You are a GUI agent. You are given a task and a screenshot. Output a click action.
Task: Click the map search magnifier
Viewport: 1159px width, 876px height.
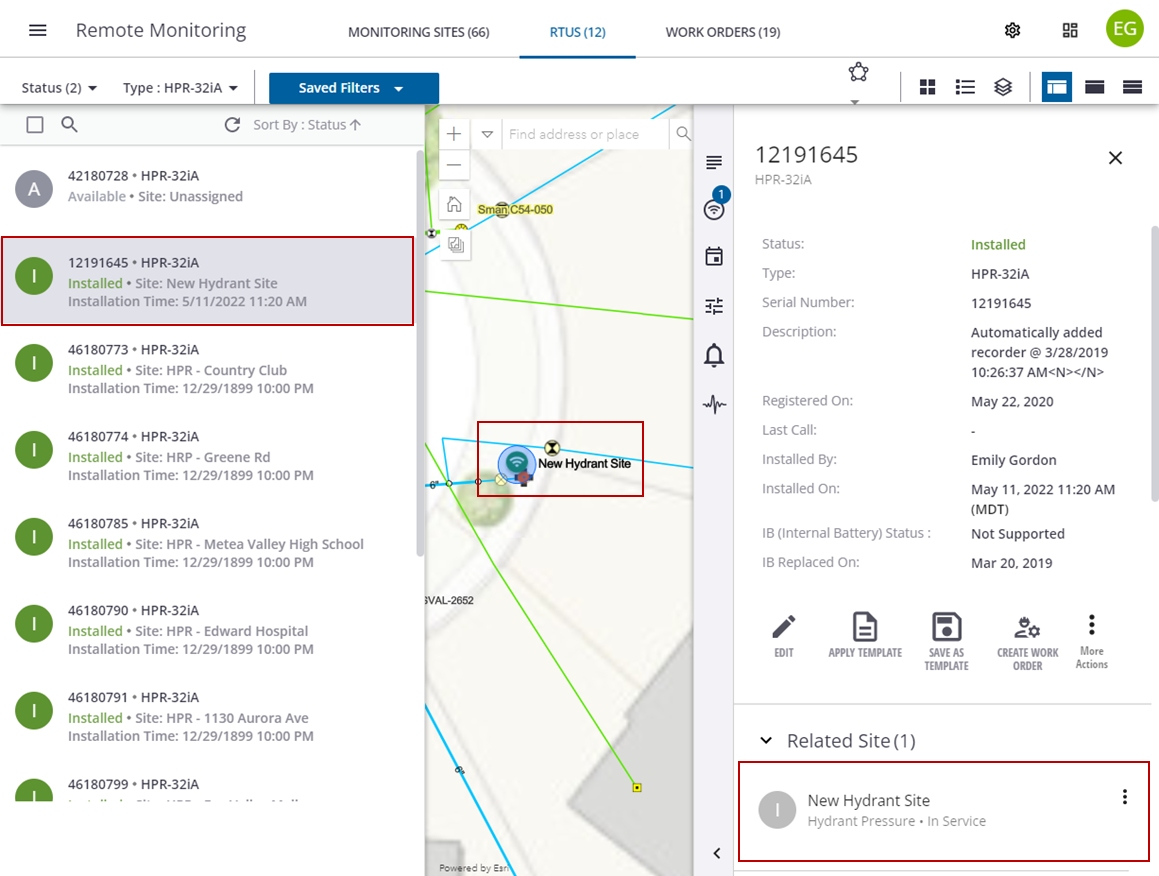pos(683,134)
